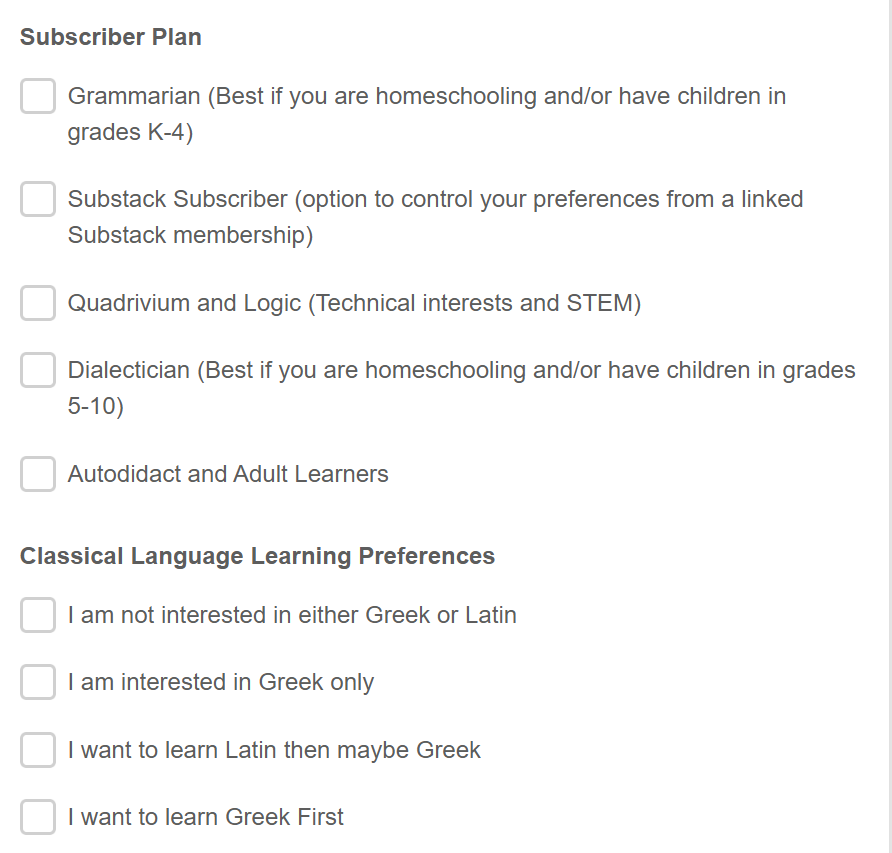892x853 pixels.
Task: Check the interested in Greek only box
Action: click(x=38, y=682)
